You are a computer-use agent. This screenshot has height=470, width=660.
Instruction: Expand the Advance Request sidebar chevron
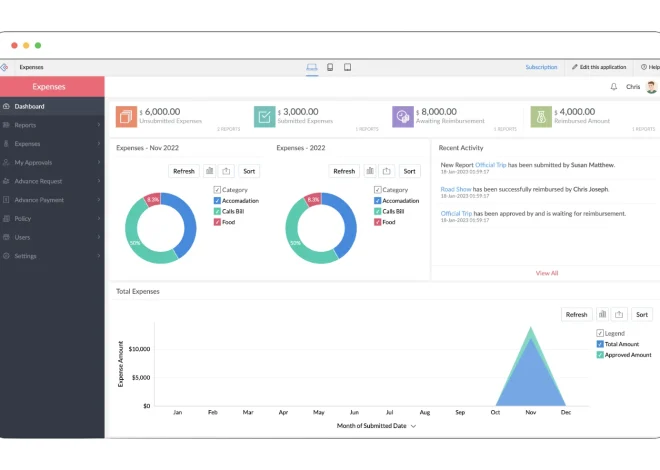pos(99,181)
